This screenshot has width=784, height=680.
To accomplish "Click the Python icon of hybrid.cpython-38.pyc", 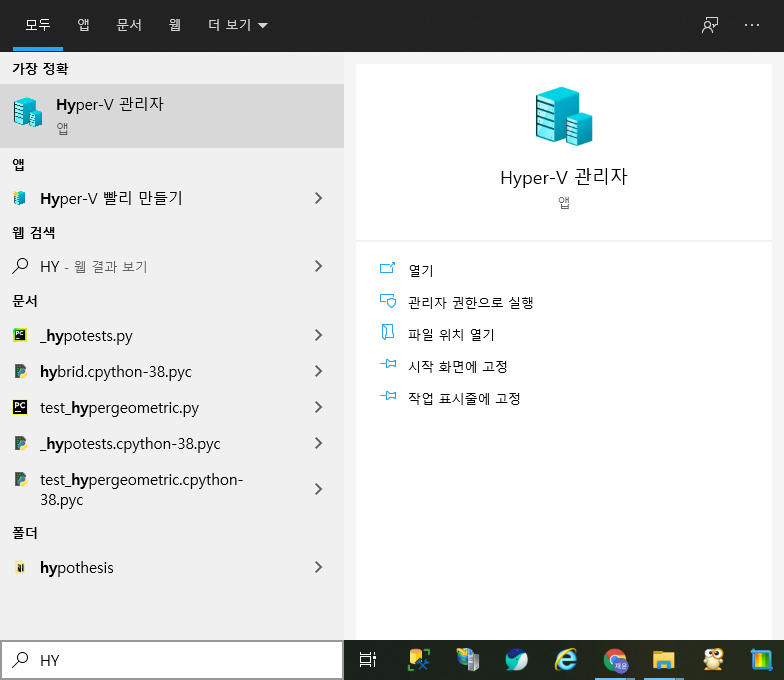I will tap(20, 371).
